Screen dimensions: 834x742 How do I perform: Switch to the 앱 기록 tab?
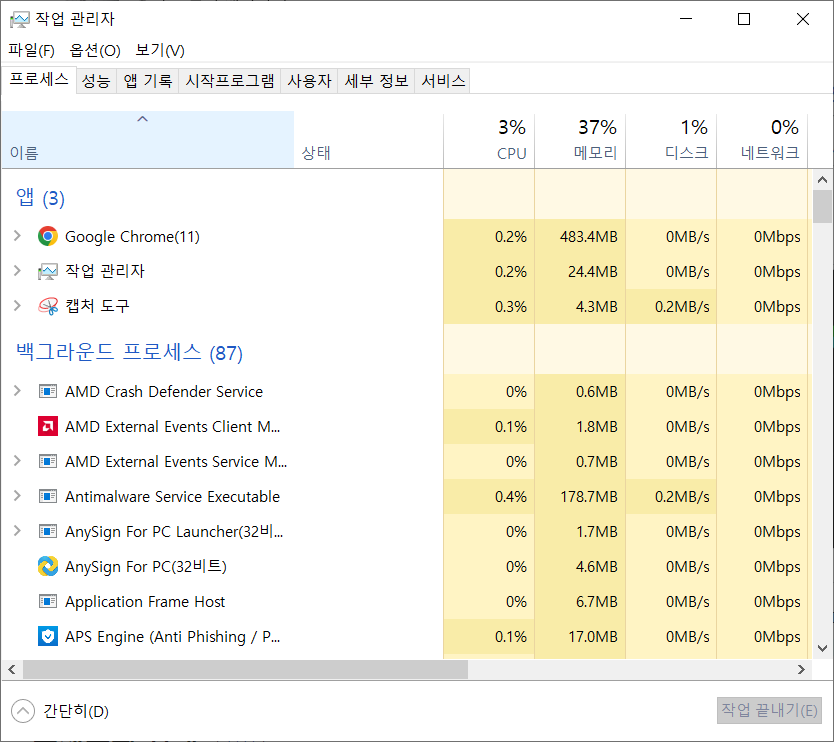pos(148,81)
